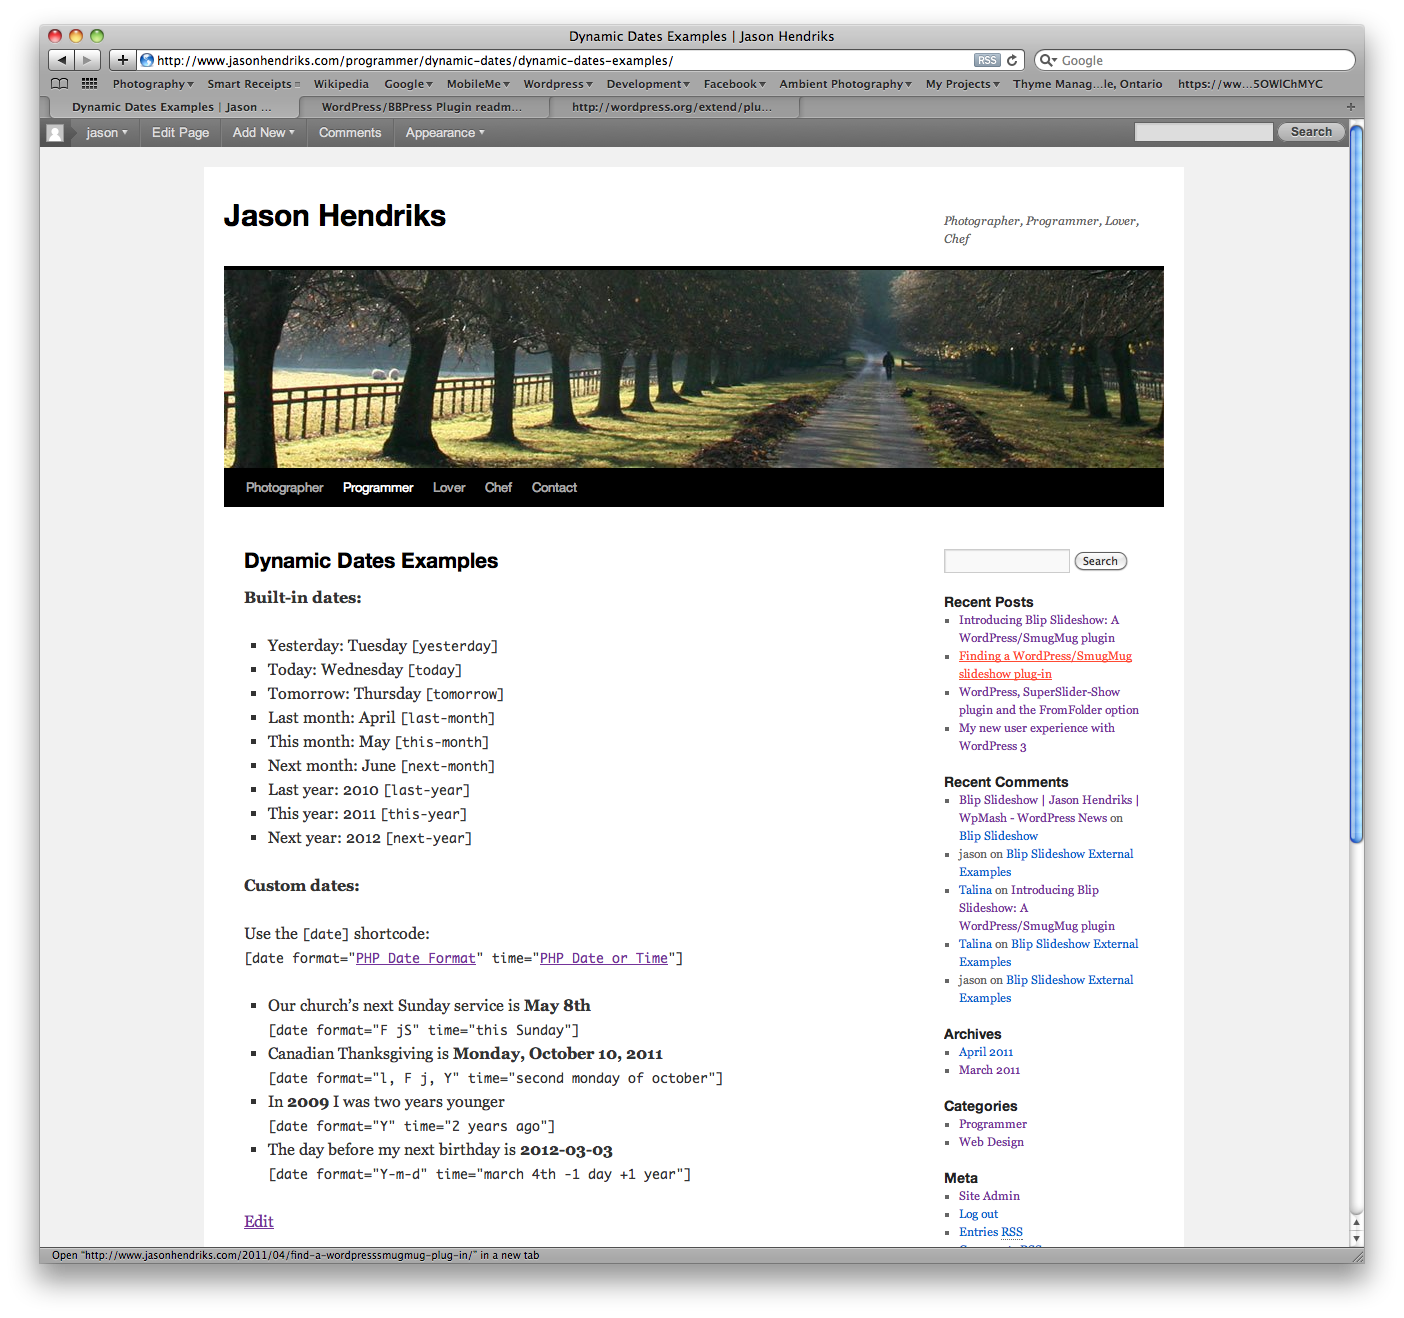Open the PHP Date Format link

pyautogui.click(x=415, y=958)
